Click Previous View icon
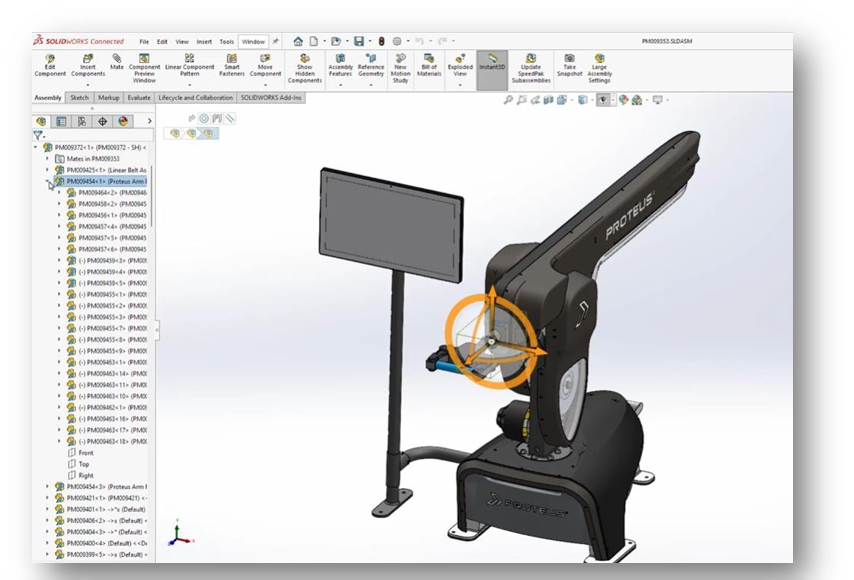Image resolution: width=854 pixels, height=580 pixels. [x=535, y=100]
